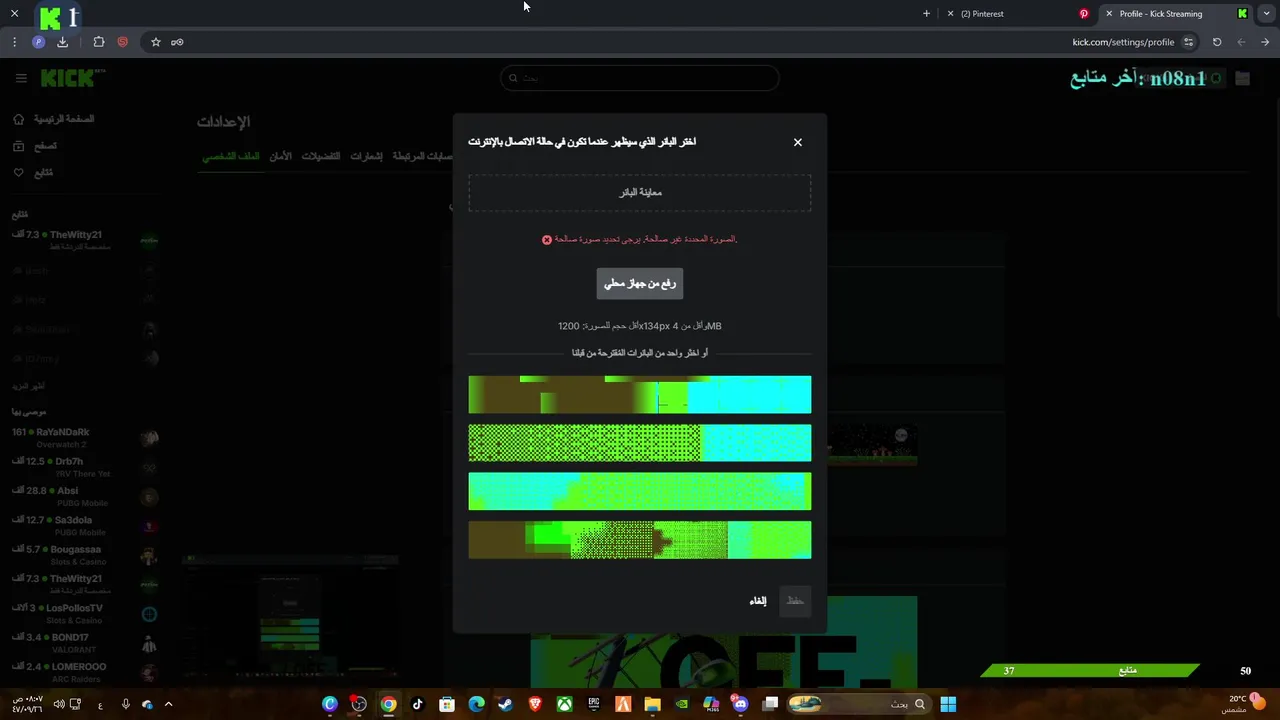This screenshot has width=1280, height=720.
Task: Open Brave browser from the taskbar
Action: (535, 704)
